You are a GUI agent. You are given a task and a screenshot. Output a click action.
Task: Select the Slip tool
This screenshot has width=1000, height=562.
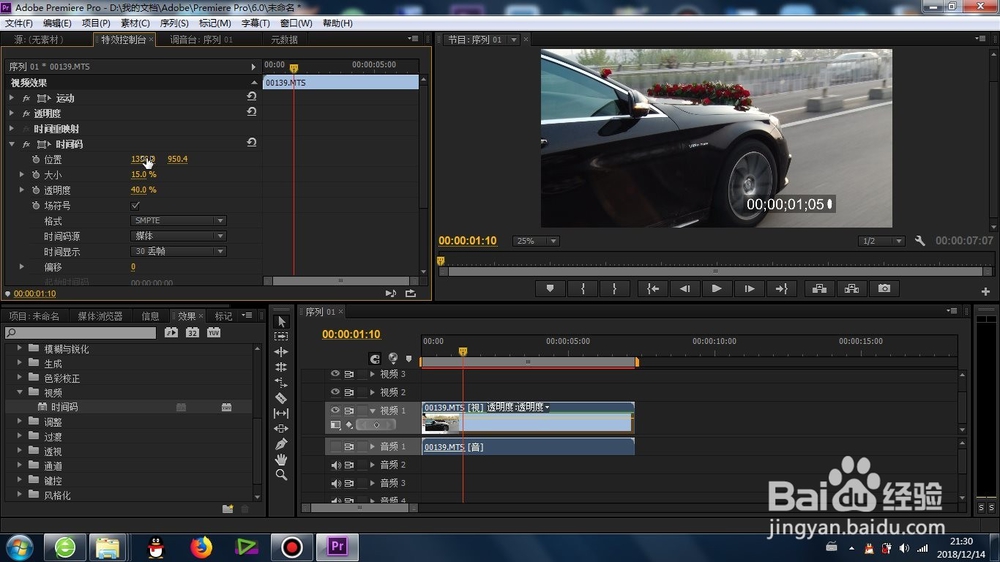[x=281, y=413]
